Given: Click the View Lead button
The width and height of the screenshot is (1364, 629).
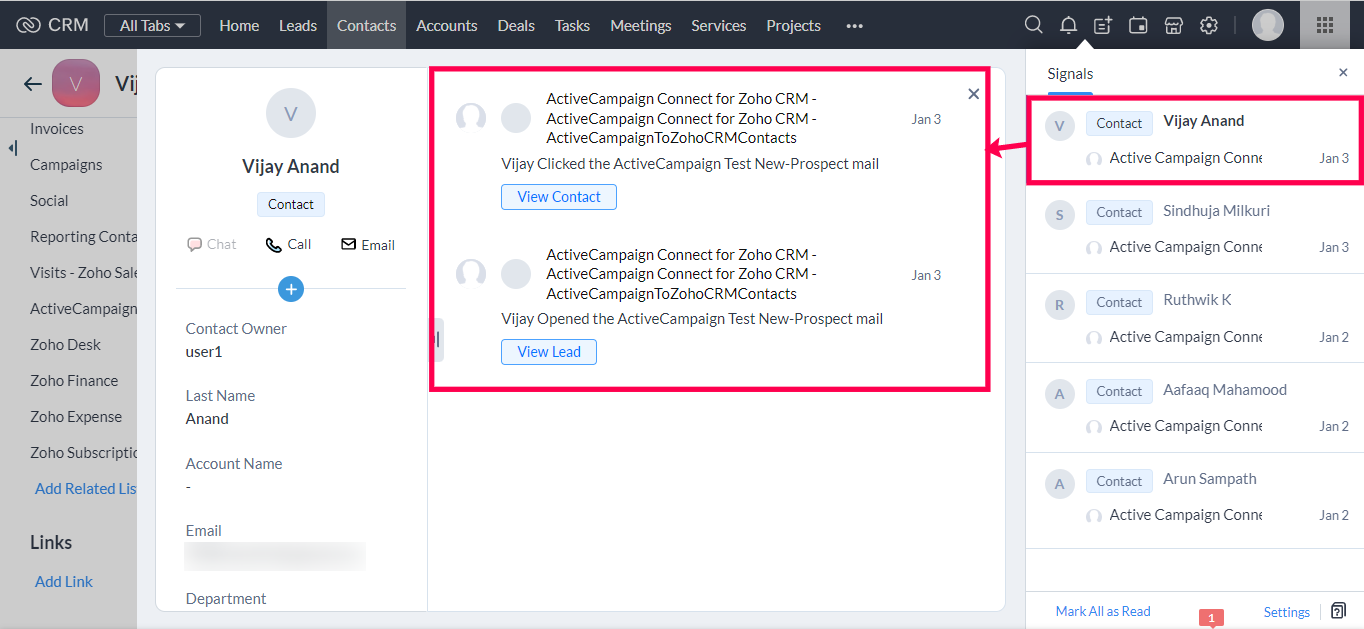Looking at the screenshot, I should tap(549, 352).
